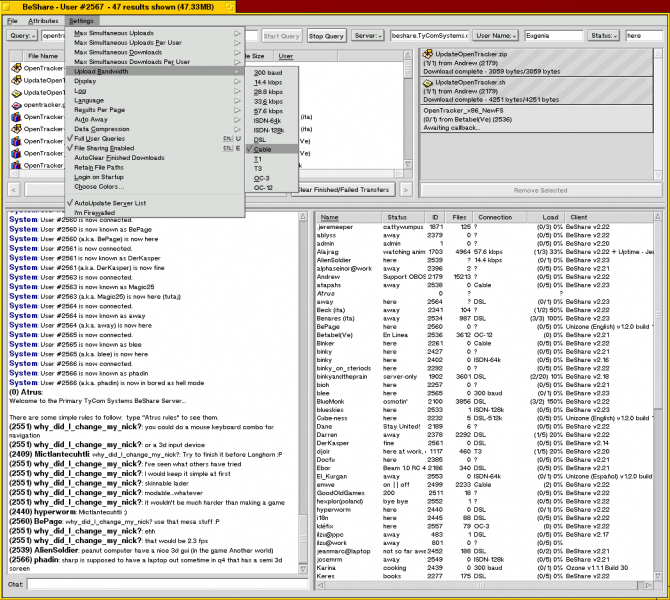Image resolution: width=670 pixels, height=600 pixels.
Task: Toggle the File Sharing Enabled option
Action: [155, 148]
